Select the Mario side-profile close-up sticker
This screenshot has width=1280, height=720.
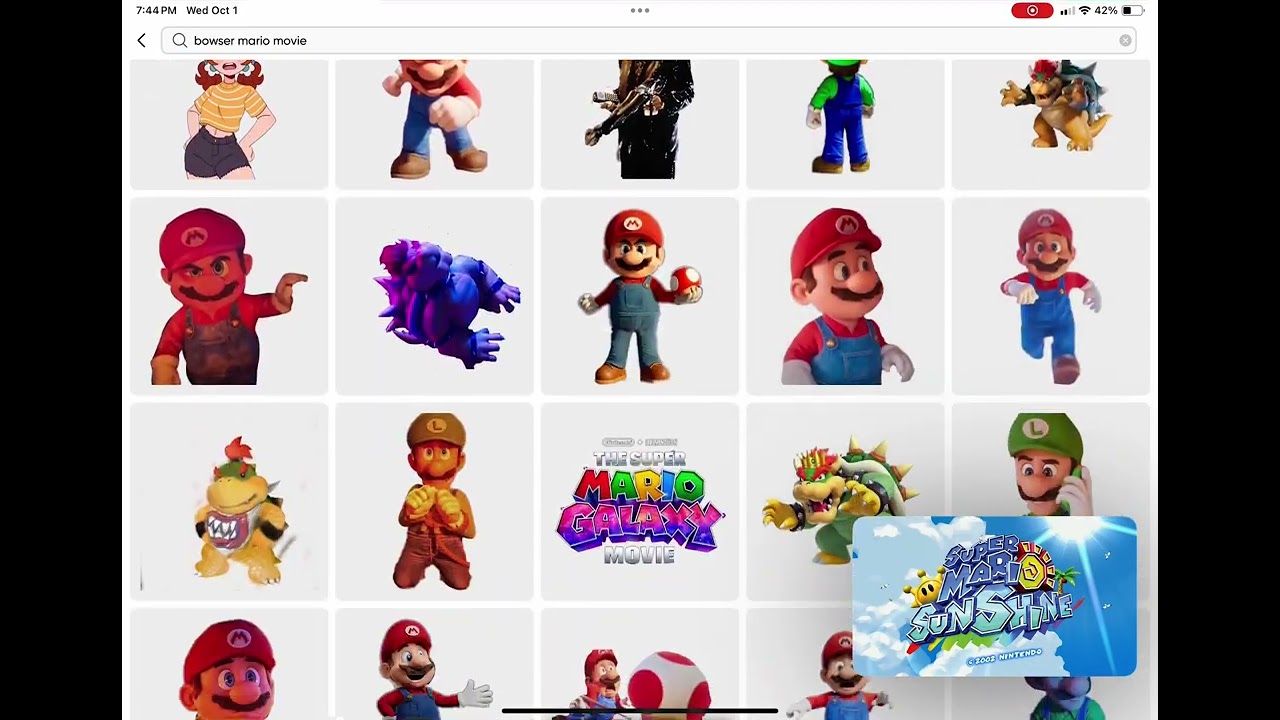(845, 296)
